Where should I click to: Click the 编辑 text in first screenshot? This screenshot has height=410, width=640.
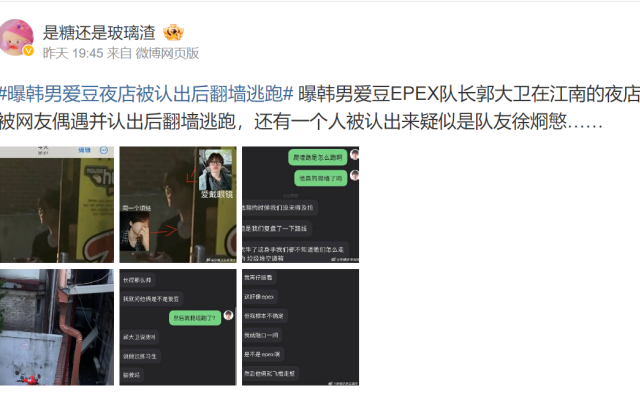click(x=84, y=150)
